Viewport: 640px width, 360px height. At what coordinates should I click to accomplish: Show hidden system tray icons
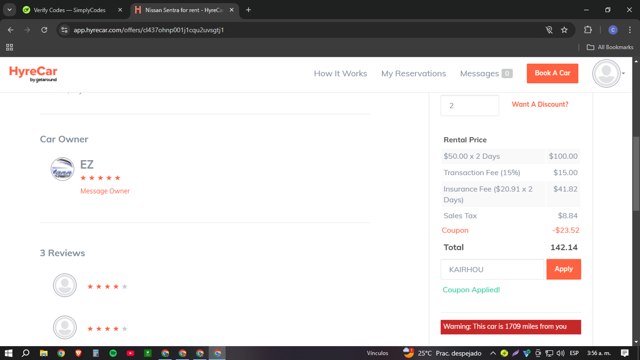pyautogui.click(x=493, y=353)
